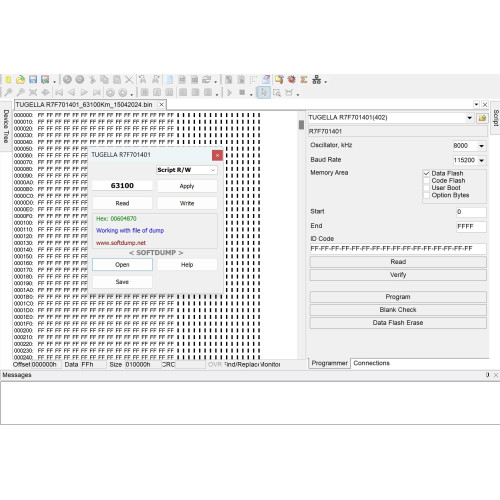This screenshot has width=500, height=500.
Task: Click the Save floppy disk icon
Action: coord(33,79)
